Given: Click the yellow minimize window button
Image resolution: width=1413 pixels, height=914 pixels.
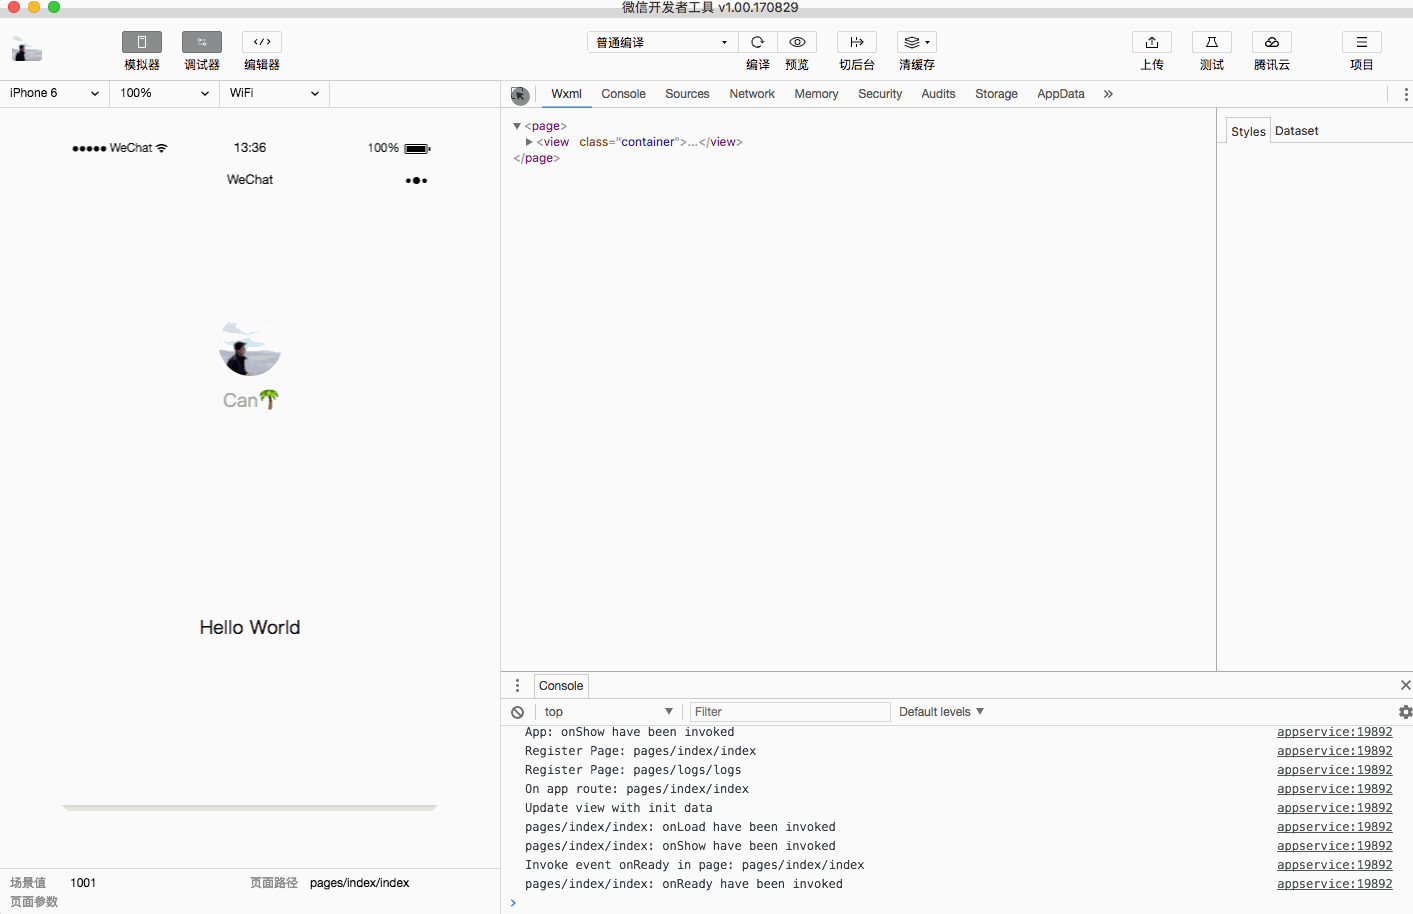Looking at the screenshot, I should (34, 7).
